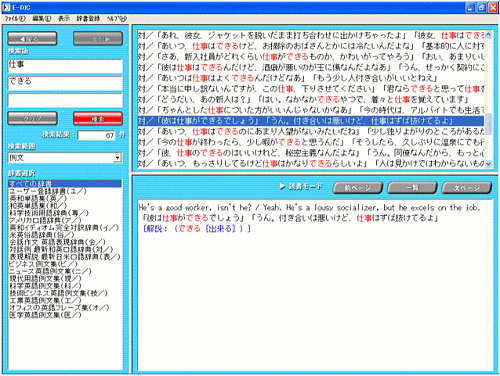
Task: Select すべての辞書 in dictionary list
Action: click(65, 184)
